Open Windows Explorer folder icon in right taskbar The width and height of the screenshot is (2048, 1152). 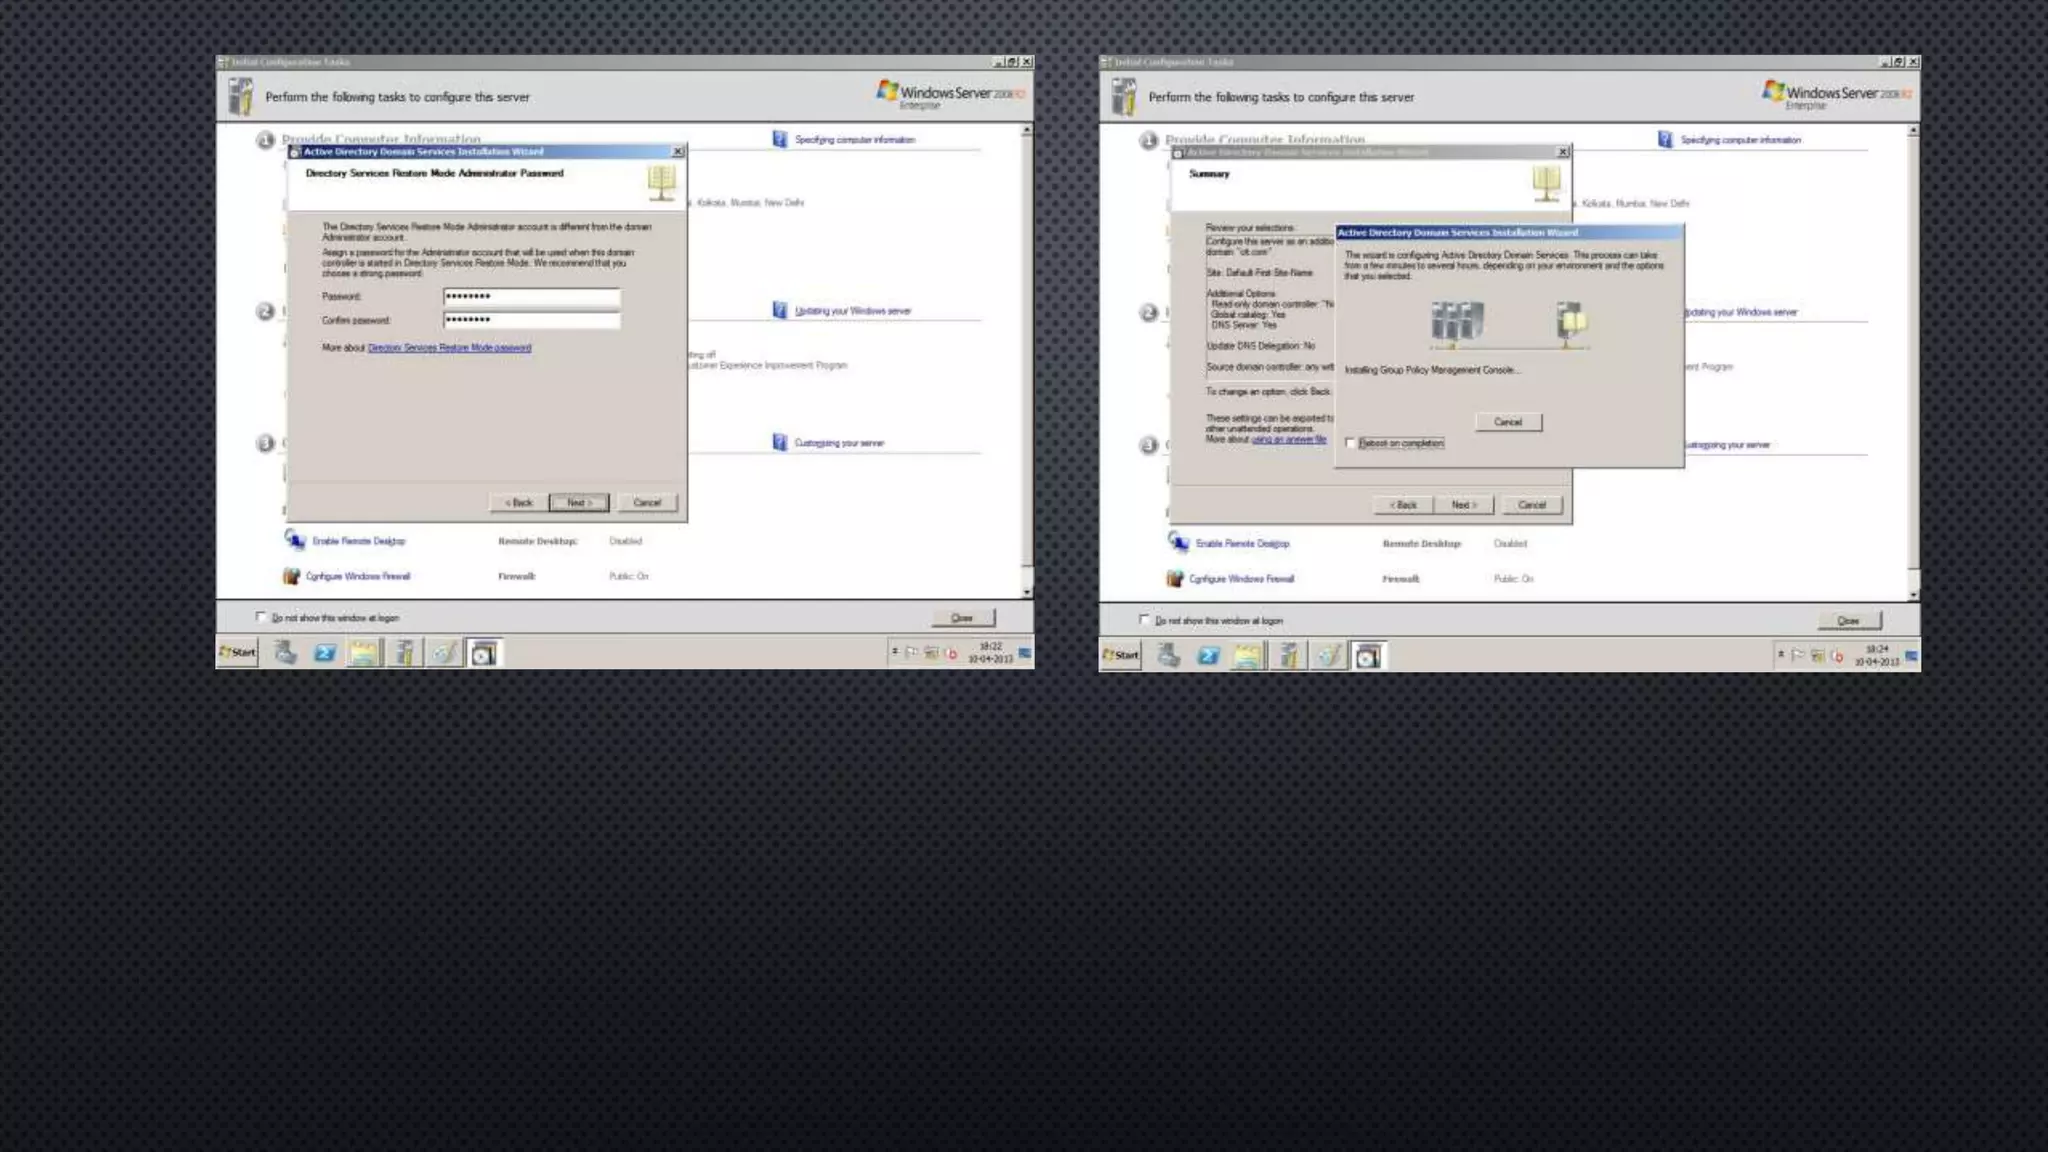(1248, 656)
